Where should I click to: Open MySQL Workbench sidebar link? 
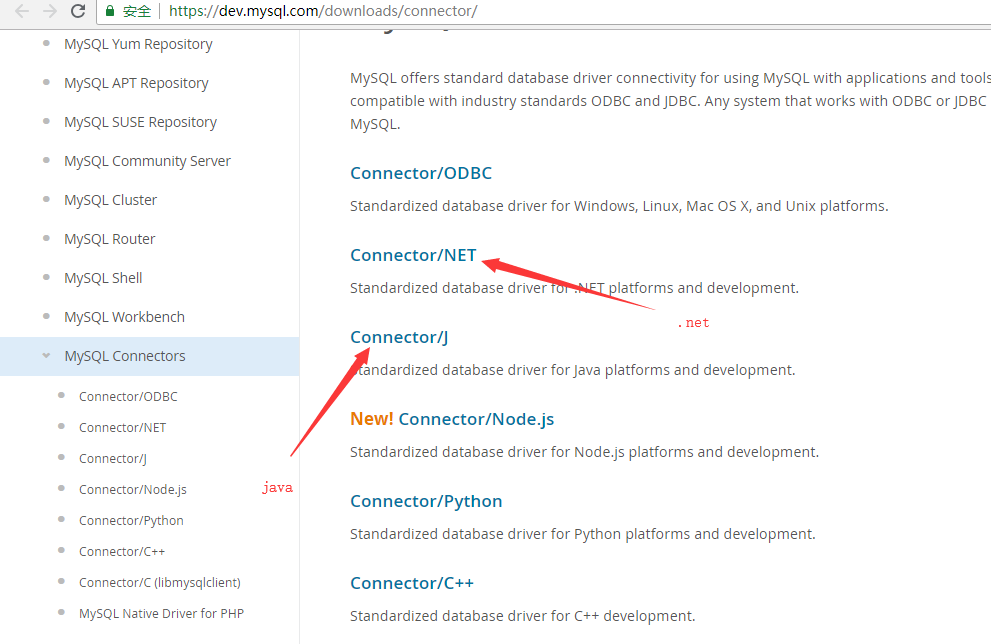point(125,317)
